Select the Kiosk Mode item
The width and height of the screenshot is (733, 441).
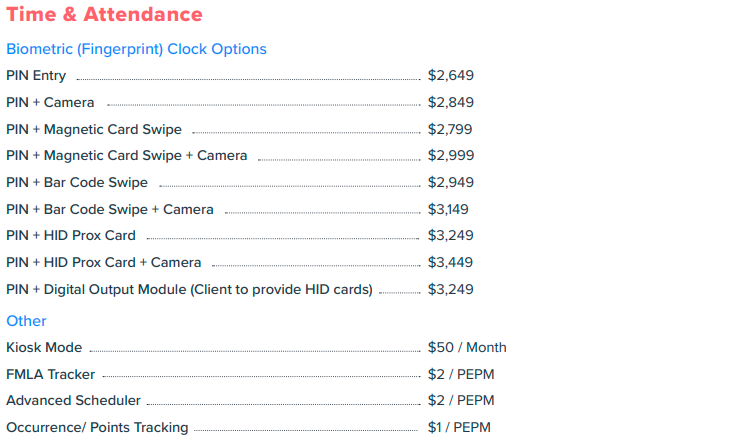click(44, 348)
